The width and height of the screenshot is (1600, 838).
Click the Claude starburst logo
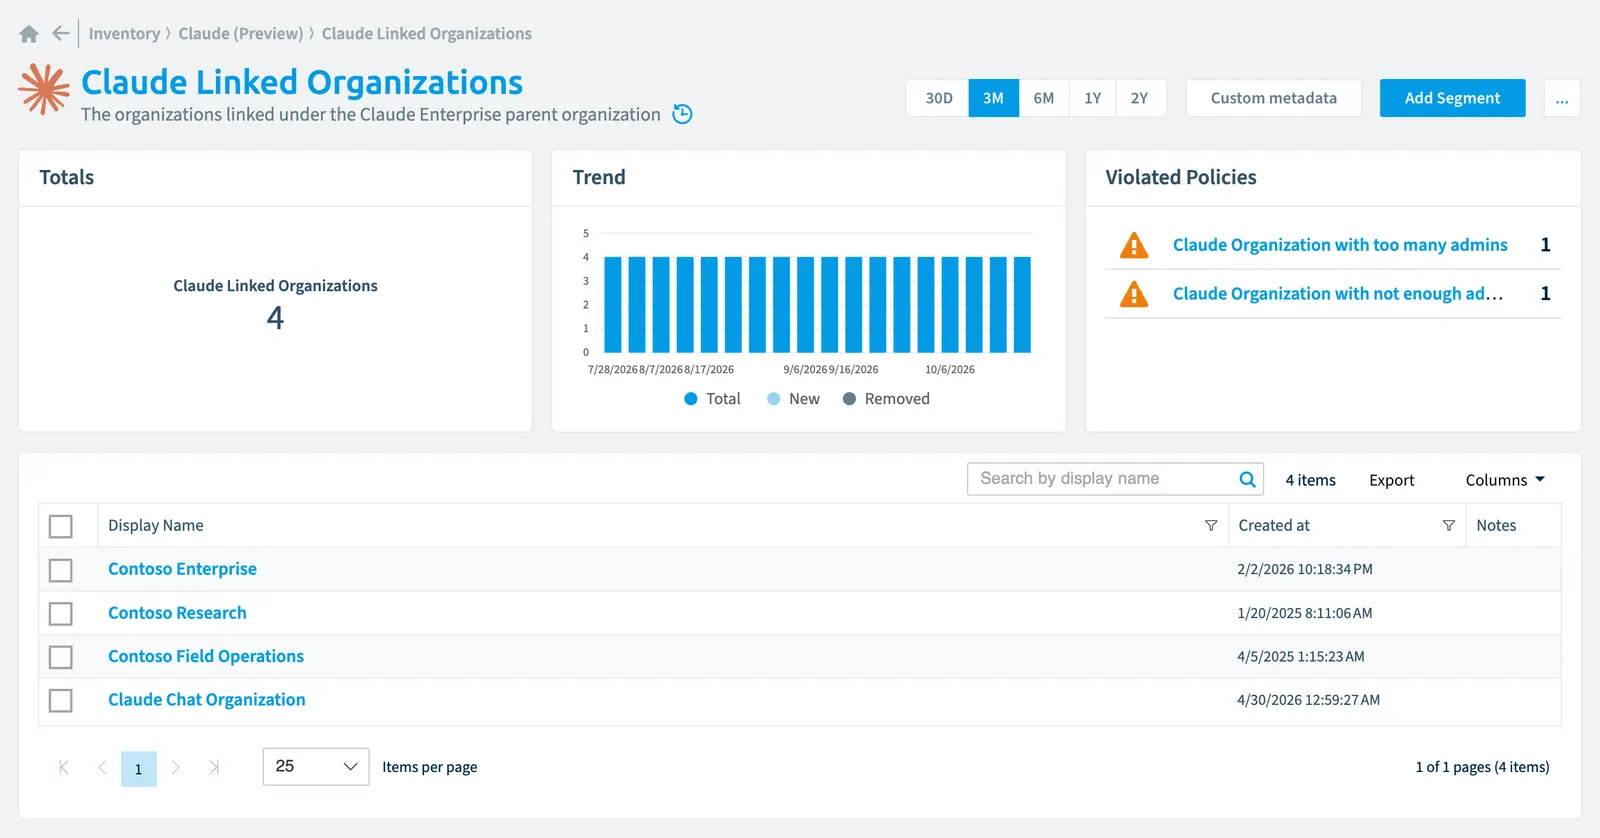(44, 89)
